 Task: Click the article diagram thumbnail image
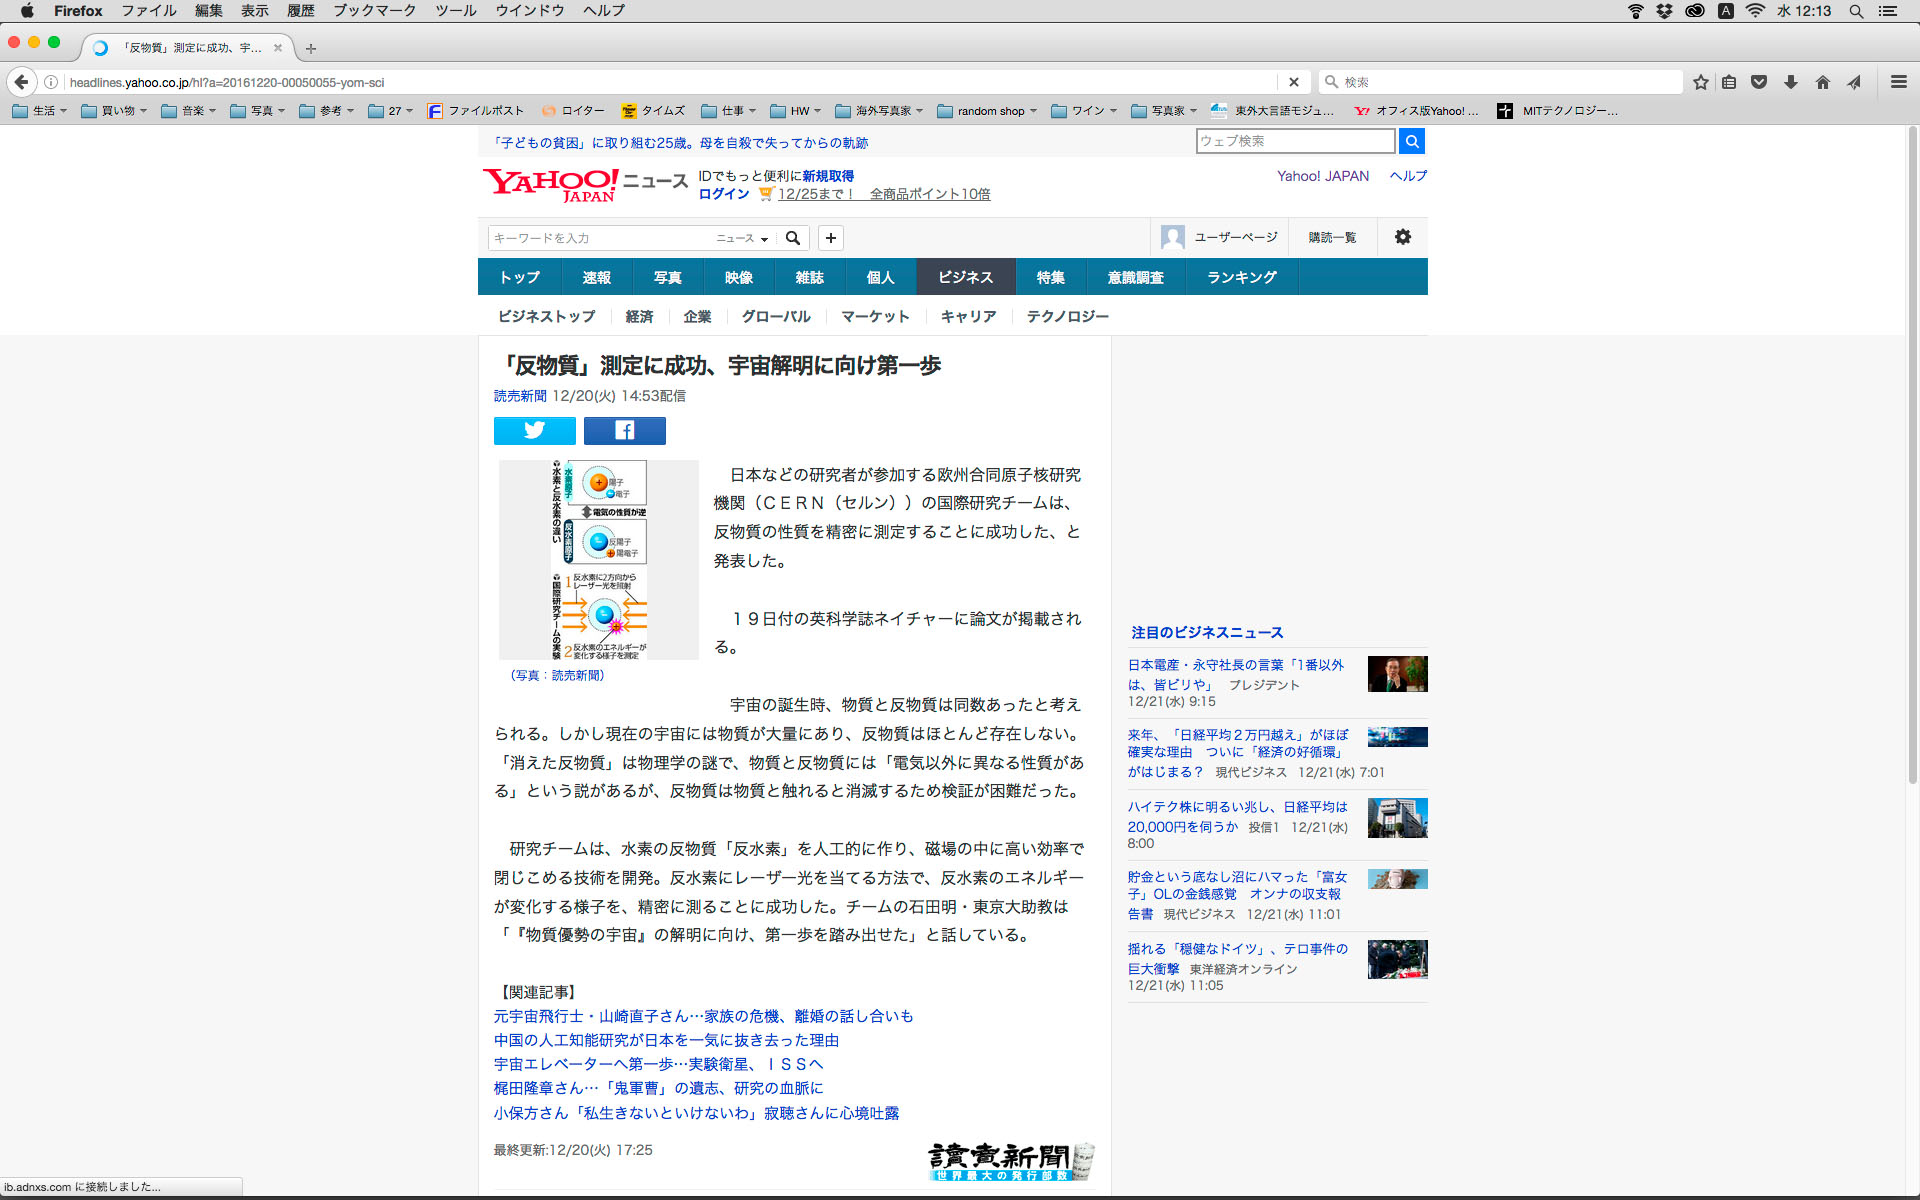click(598, 559)
